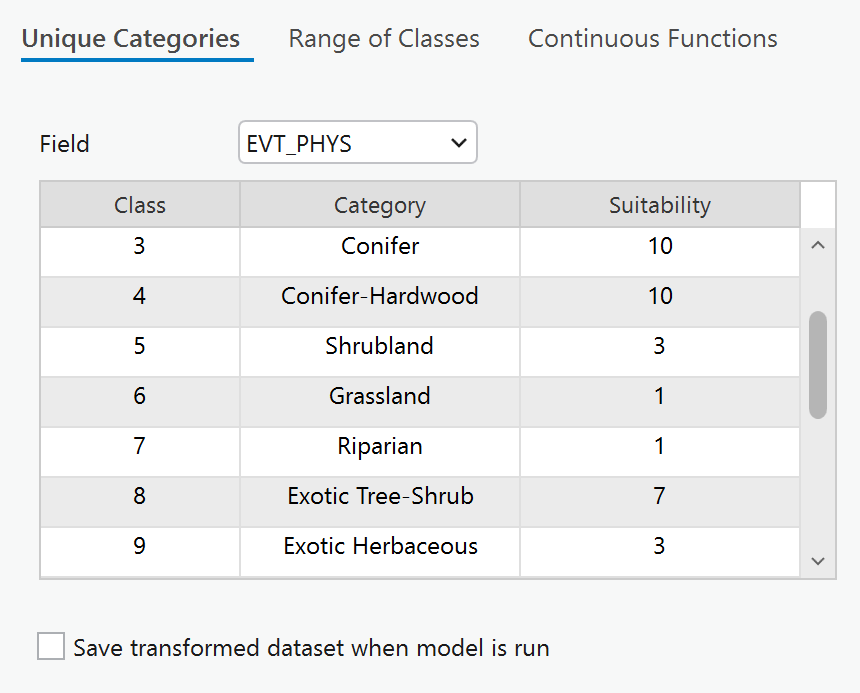Image resolution: width=860 pixels, height=693 pixels.
Task: Edit the Conifer suitability value 10
Action: [660, 246]
